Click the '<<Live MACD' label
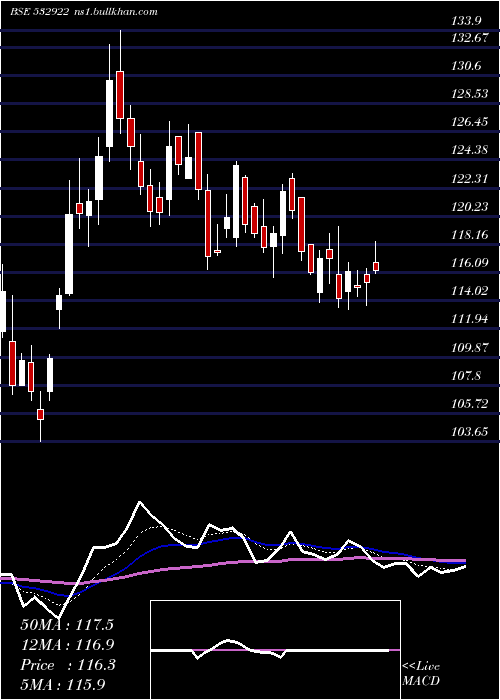The height and width of the screenshot is (700, 500). 421,674
